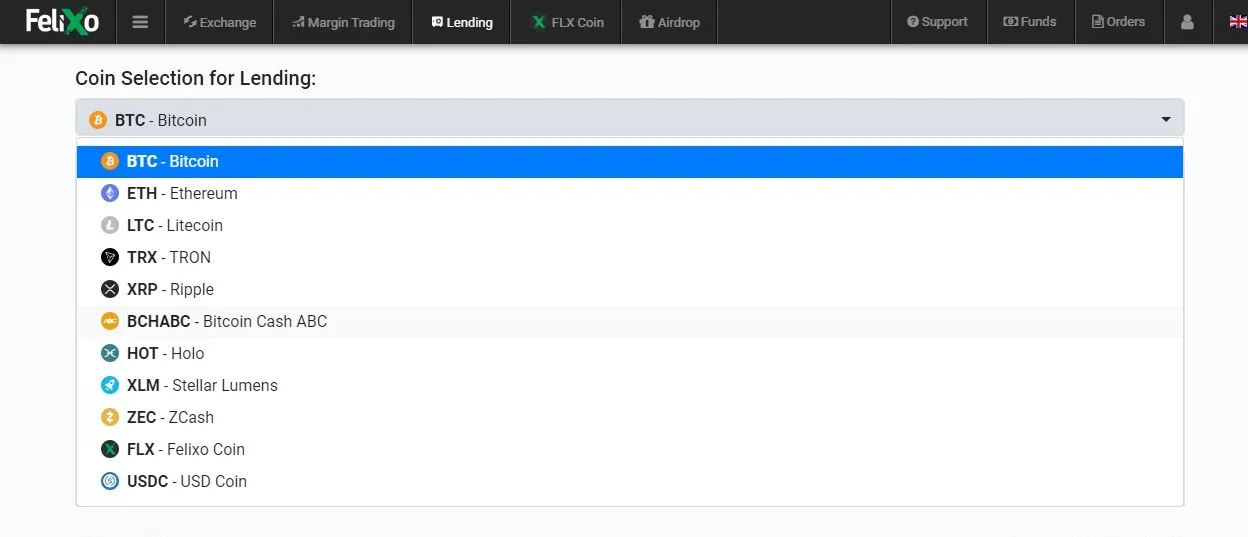Click the black TRON coin icon

click(110, 257)
